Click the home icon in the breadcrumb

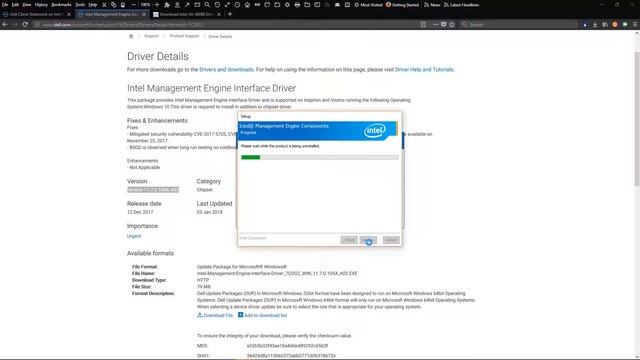point(131,36)
